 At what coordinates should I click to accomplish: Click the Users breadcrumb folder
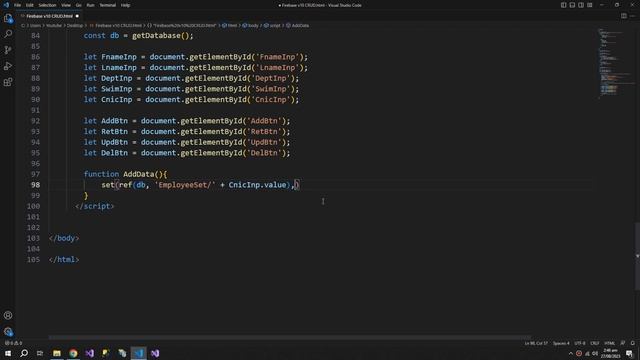point(35,25)
